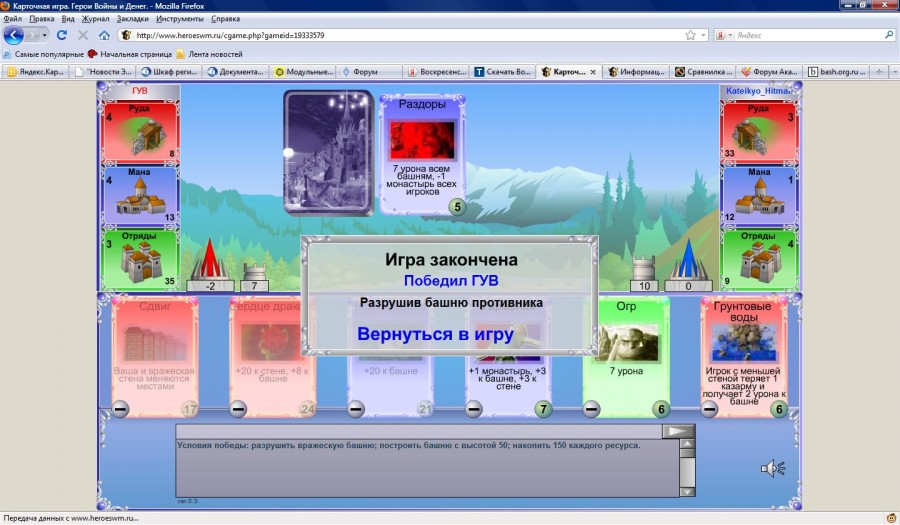The height and width of the screenshot is (525, 900).
Task: Open the Инструменты menu
Action: coord(180,18)
